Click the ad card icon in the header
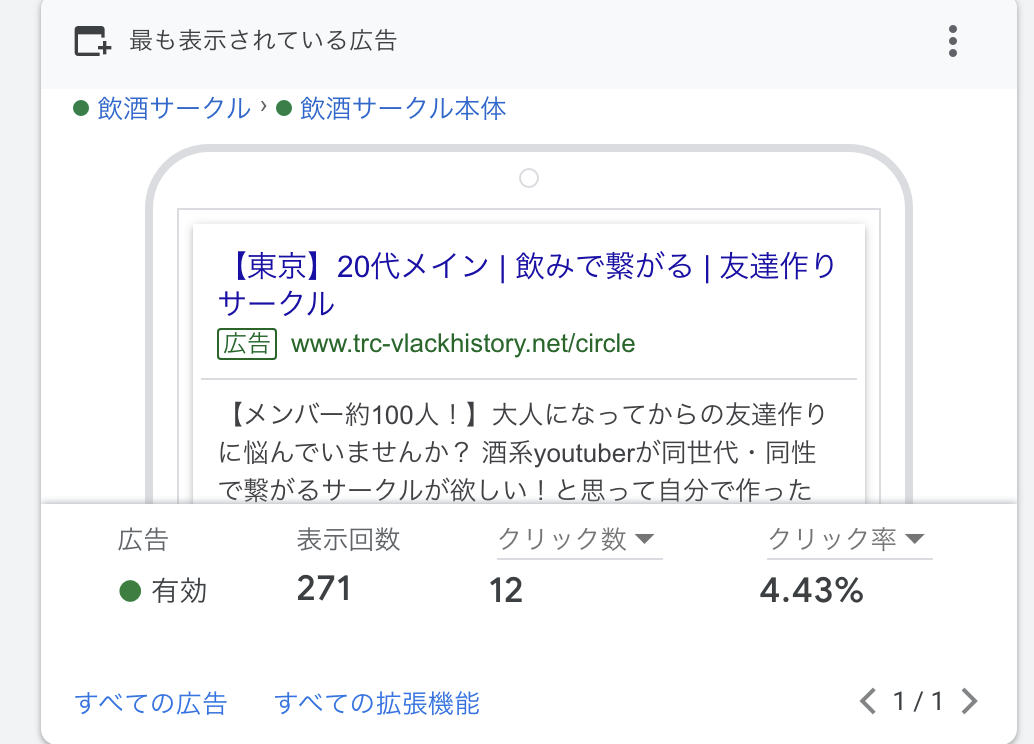The width and height of the screenshot is (1034, 744). [92, 41]
